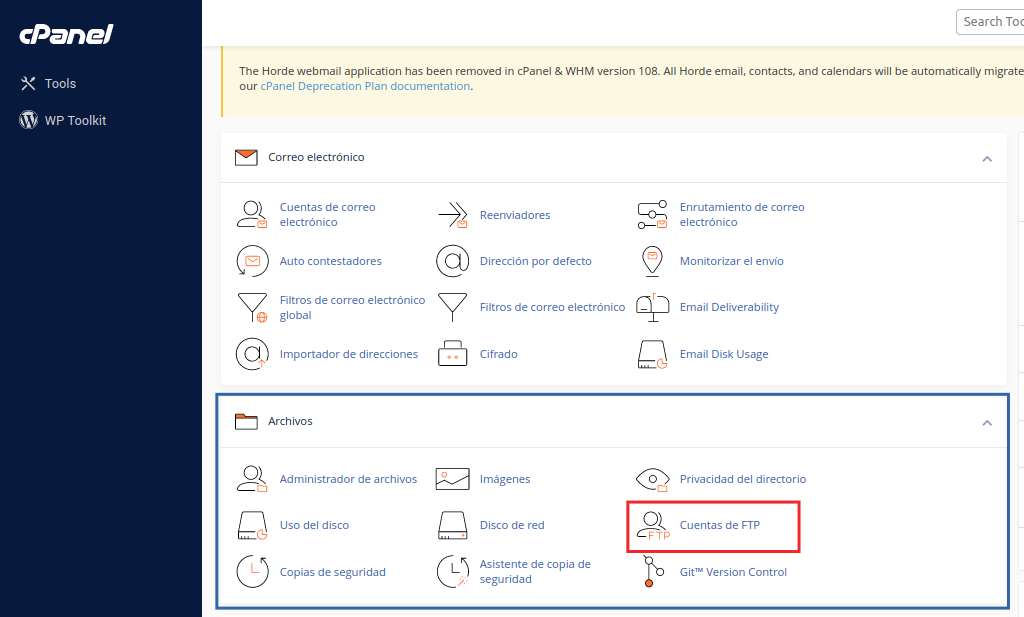Screen dimensions: 1024x617
Task: Select the Reenviadores arrow icon
Action: 453,215
